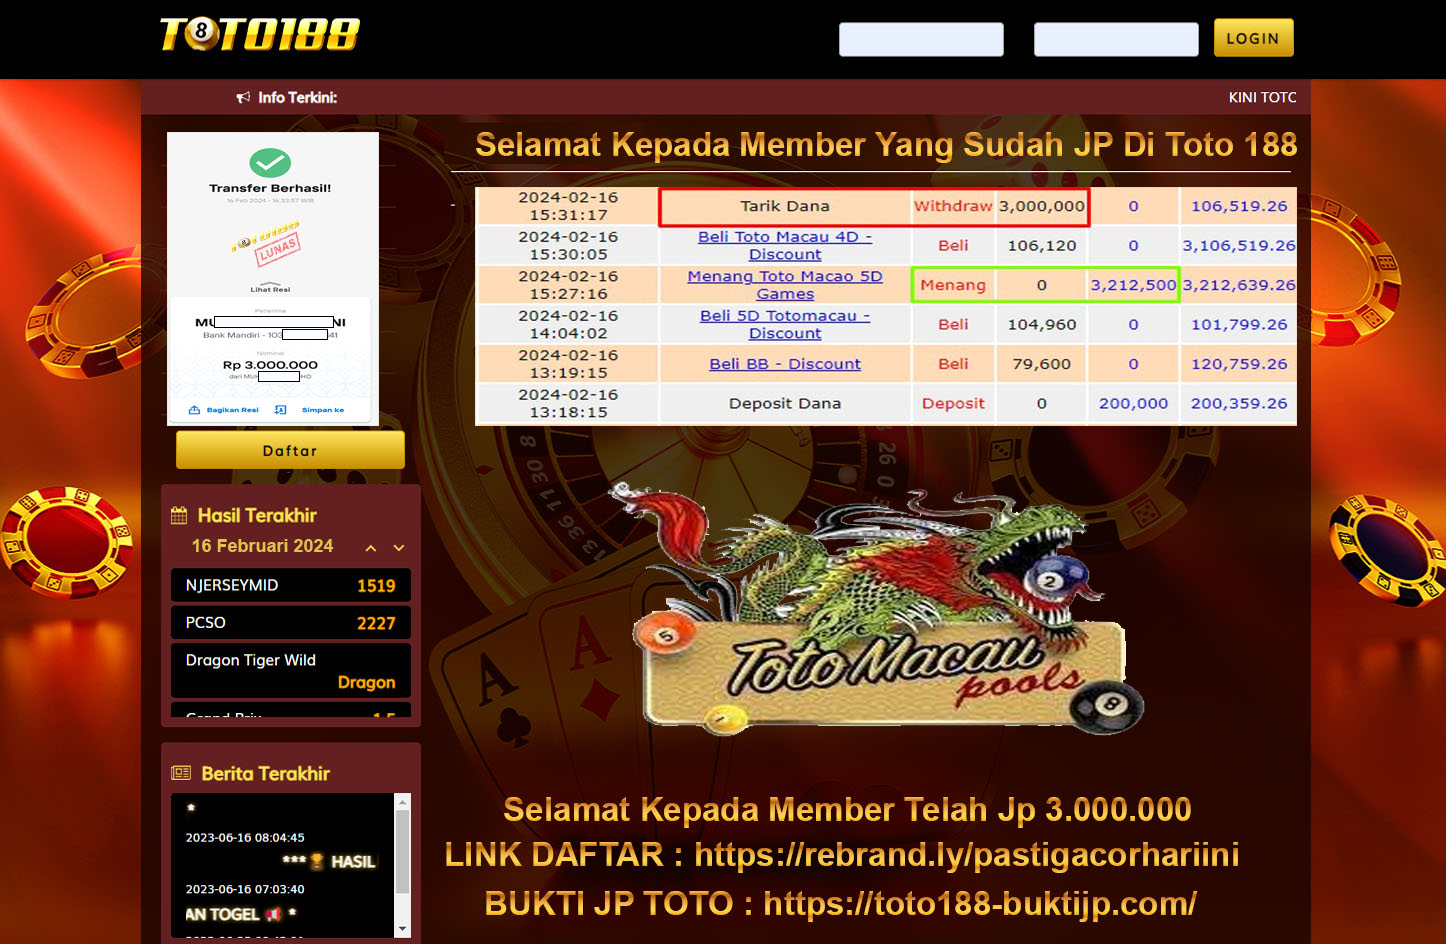Go to next date with down chevron
The image size is (1446, 944).
coord(399,548)
